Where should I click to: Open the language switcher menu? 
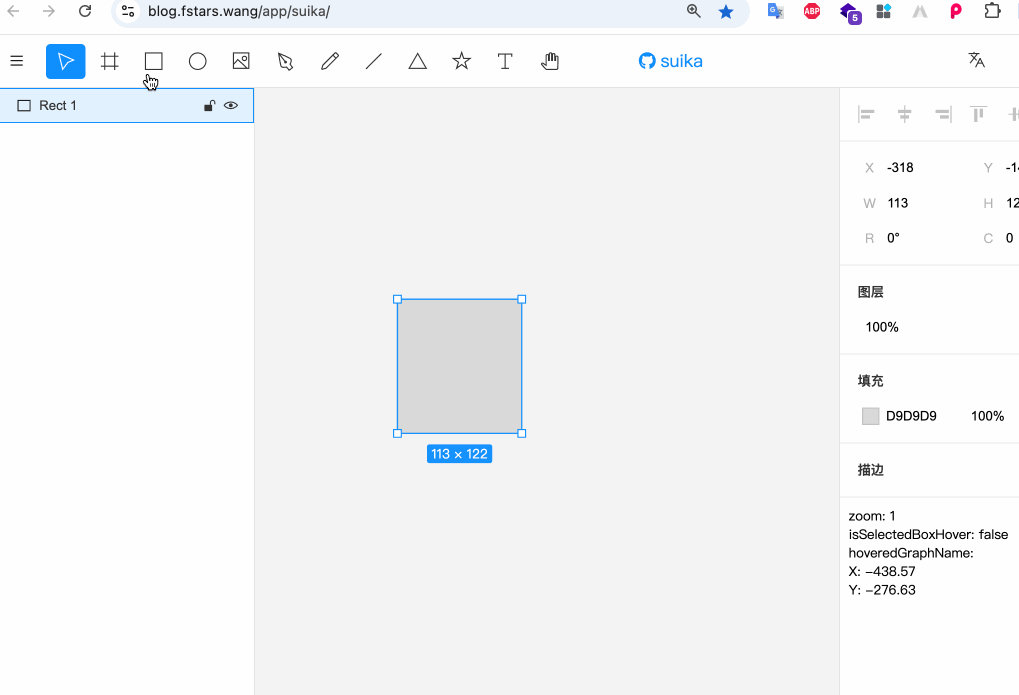point(976,60)
